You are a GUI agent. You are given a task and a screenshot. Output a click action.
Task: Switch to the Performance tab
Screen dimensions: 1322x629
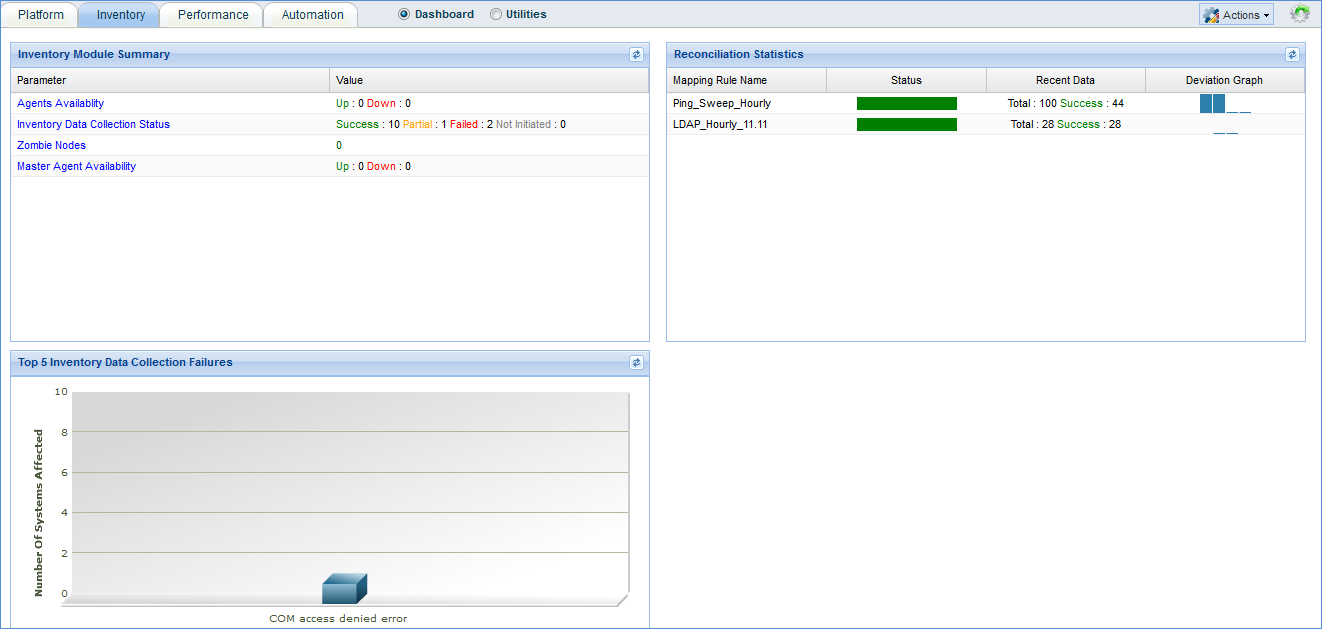pyautogui.click(x=213, y=15)
